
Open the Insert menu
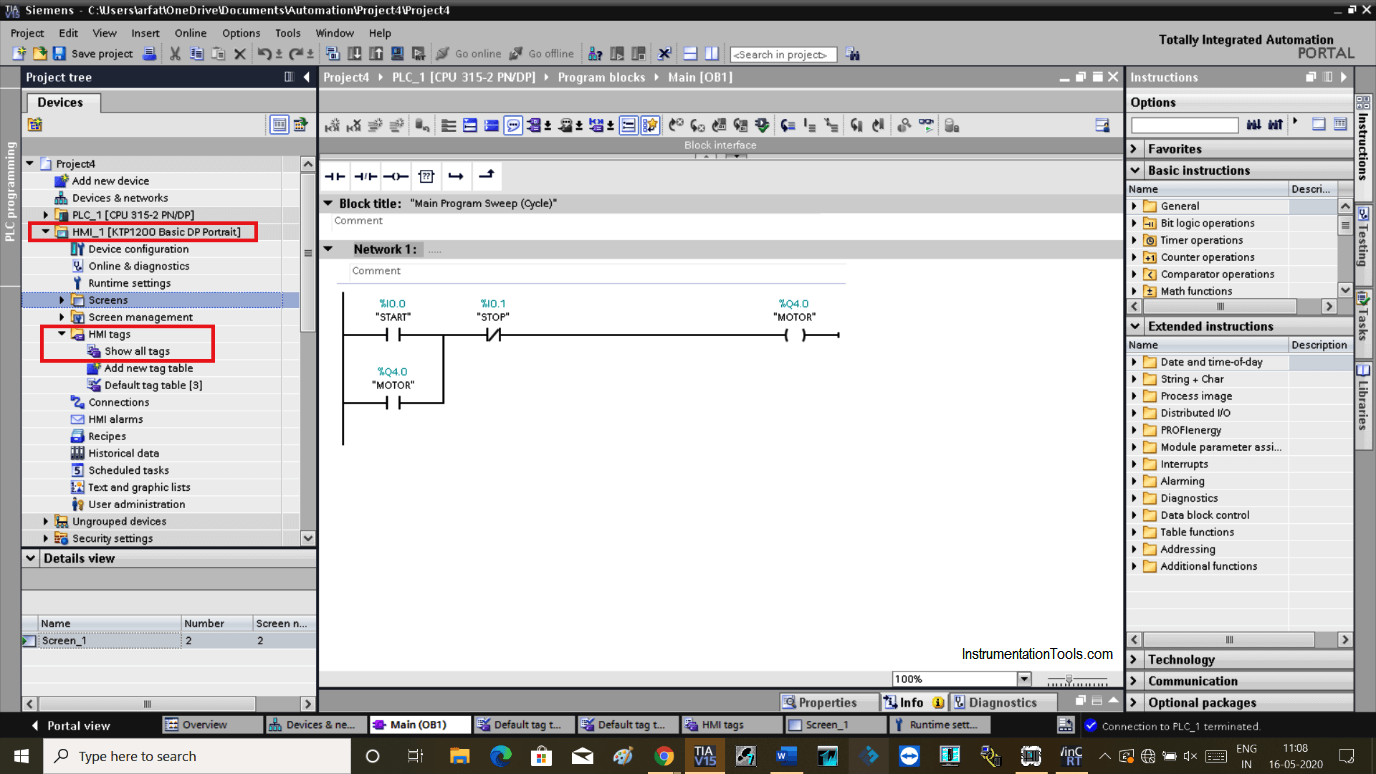click(145, 33)
